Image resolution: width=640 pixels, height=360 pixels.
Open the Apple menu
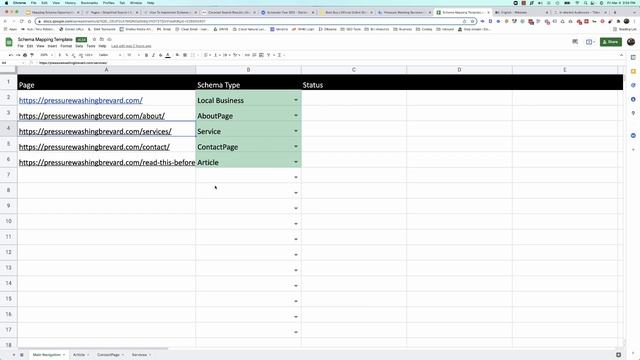(6, 3)
